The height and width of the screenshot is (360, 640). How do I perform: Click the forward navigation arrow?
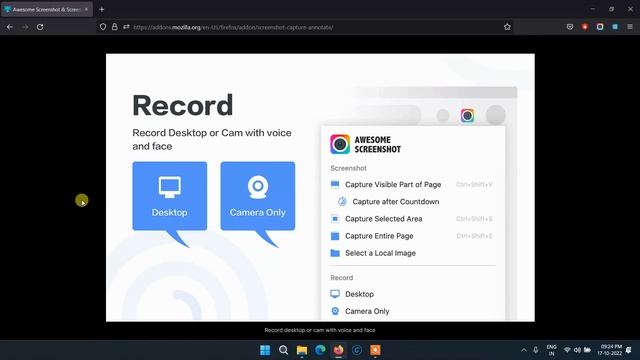[x=25, y=27]
